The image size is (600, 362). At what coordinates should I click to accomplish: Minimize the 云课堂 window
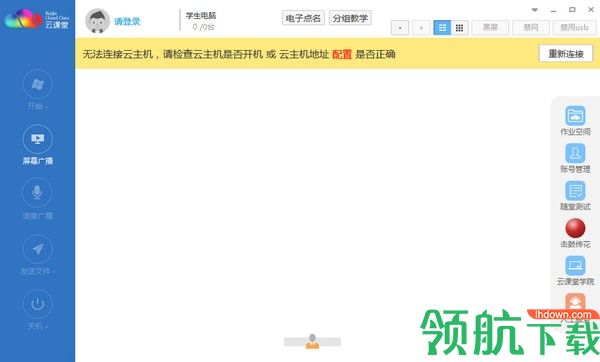(x=553, y=10)
